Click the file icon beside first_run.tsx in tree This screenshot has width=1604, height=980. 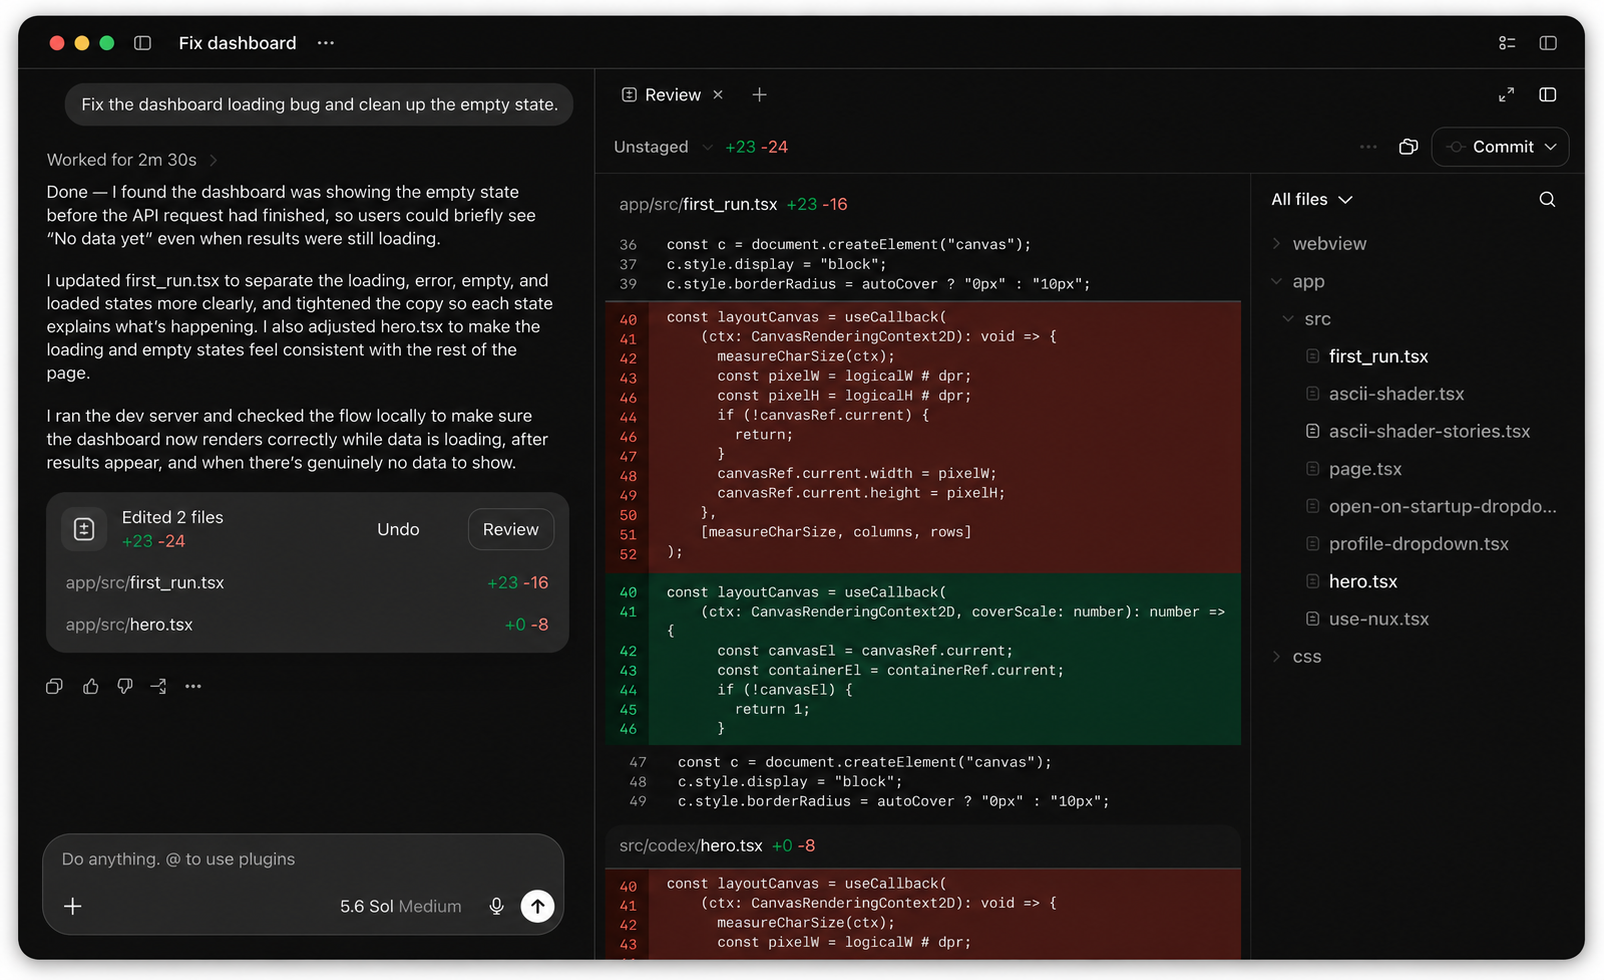pos(1312,357)
